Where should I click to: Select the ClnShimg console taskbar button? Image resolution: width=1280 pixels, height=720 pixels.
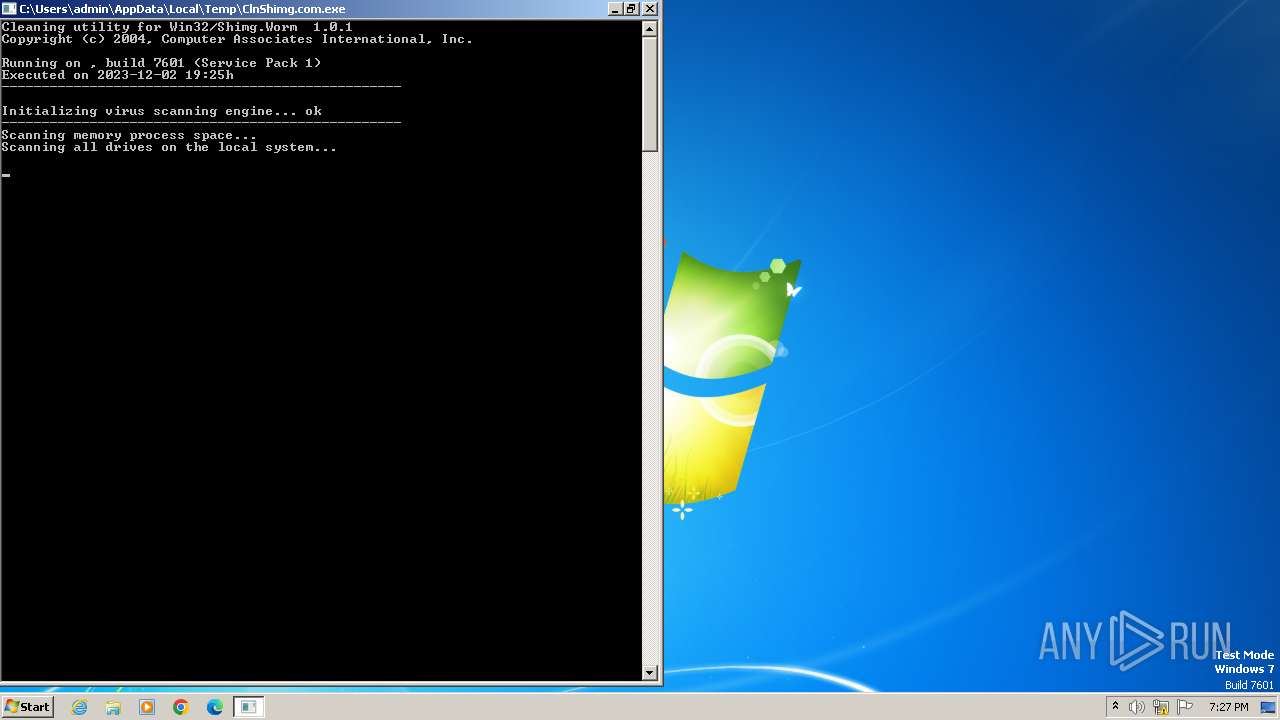coord(249,707)
